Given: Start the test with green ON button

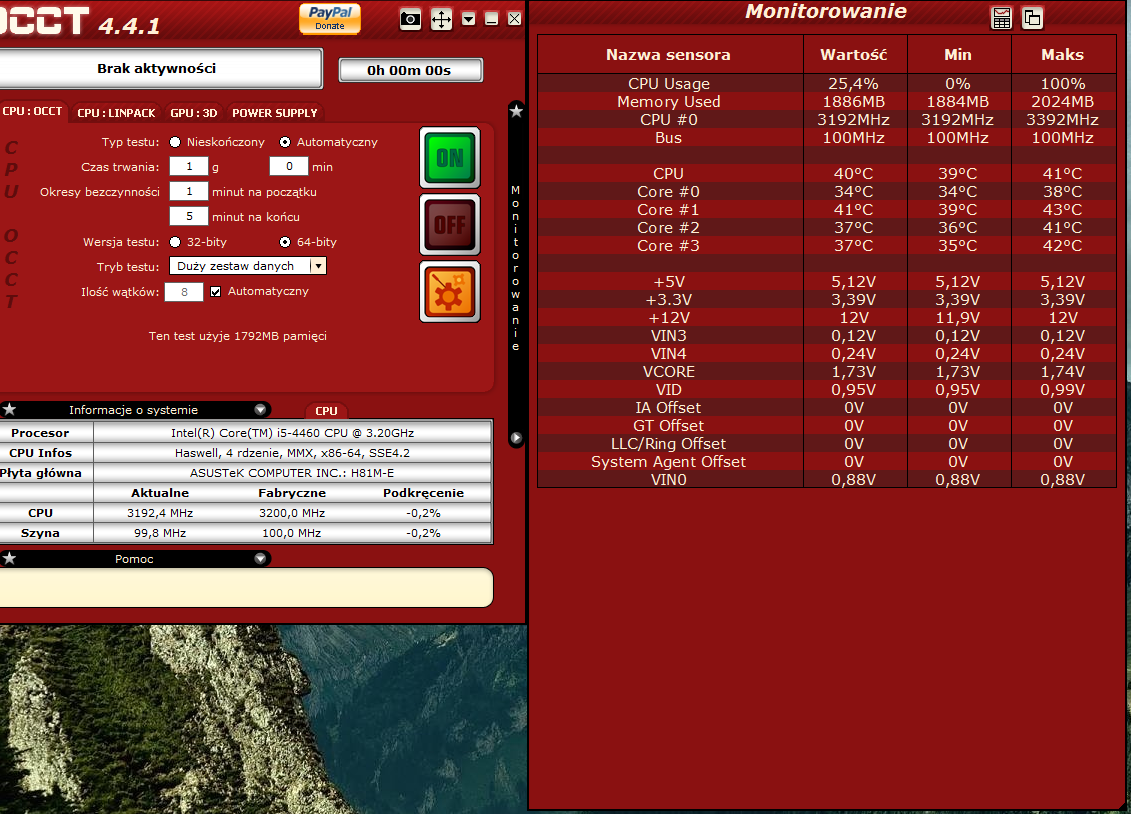Looking at the screenshot, I should coord(450,158).
